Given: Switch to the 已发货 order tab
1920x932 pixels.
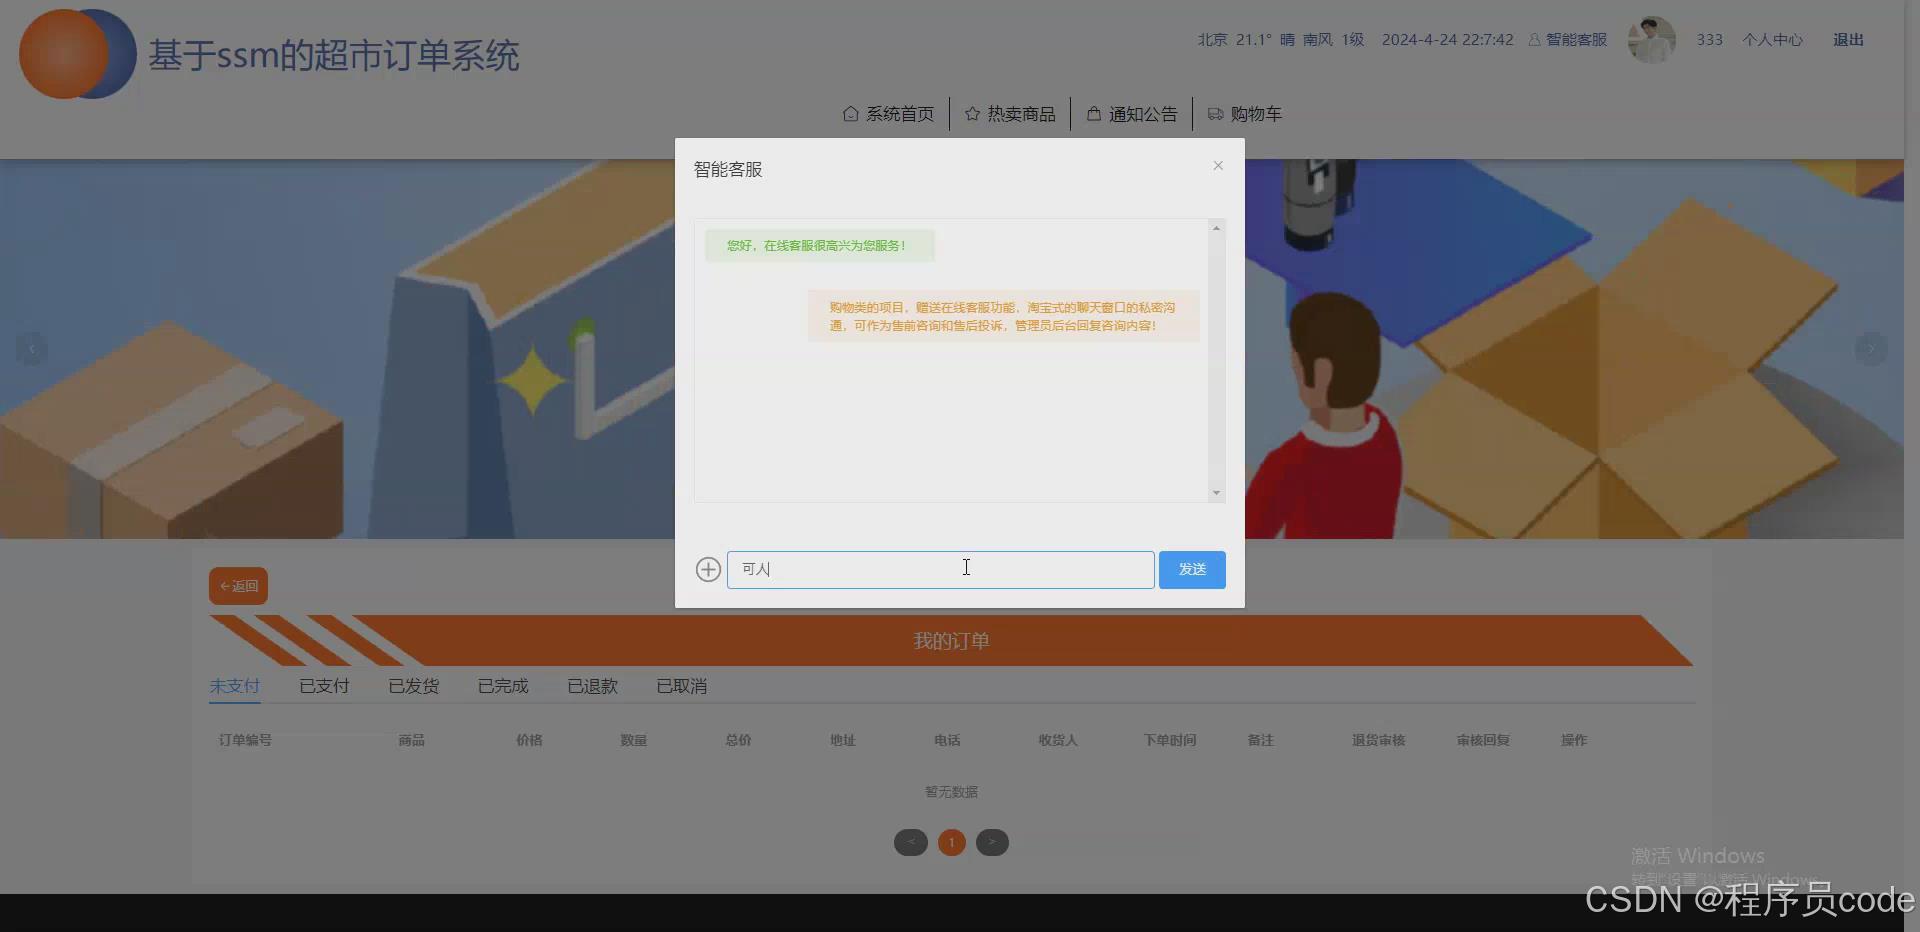Looking at the screenshot, I should tap(413, 686).
